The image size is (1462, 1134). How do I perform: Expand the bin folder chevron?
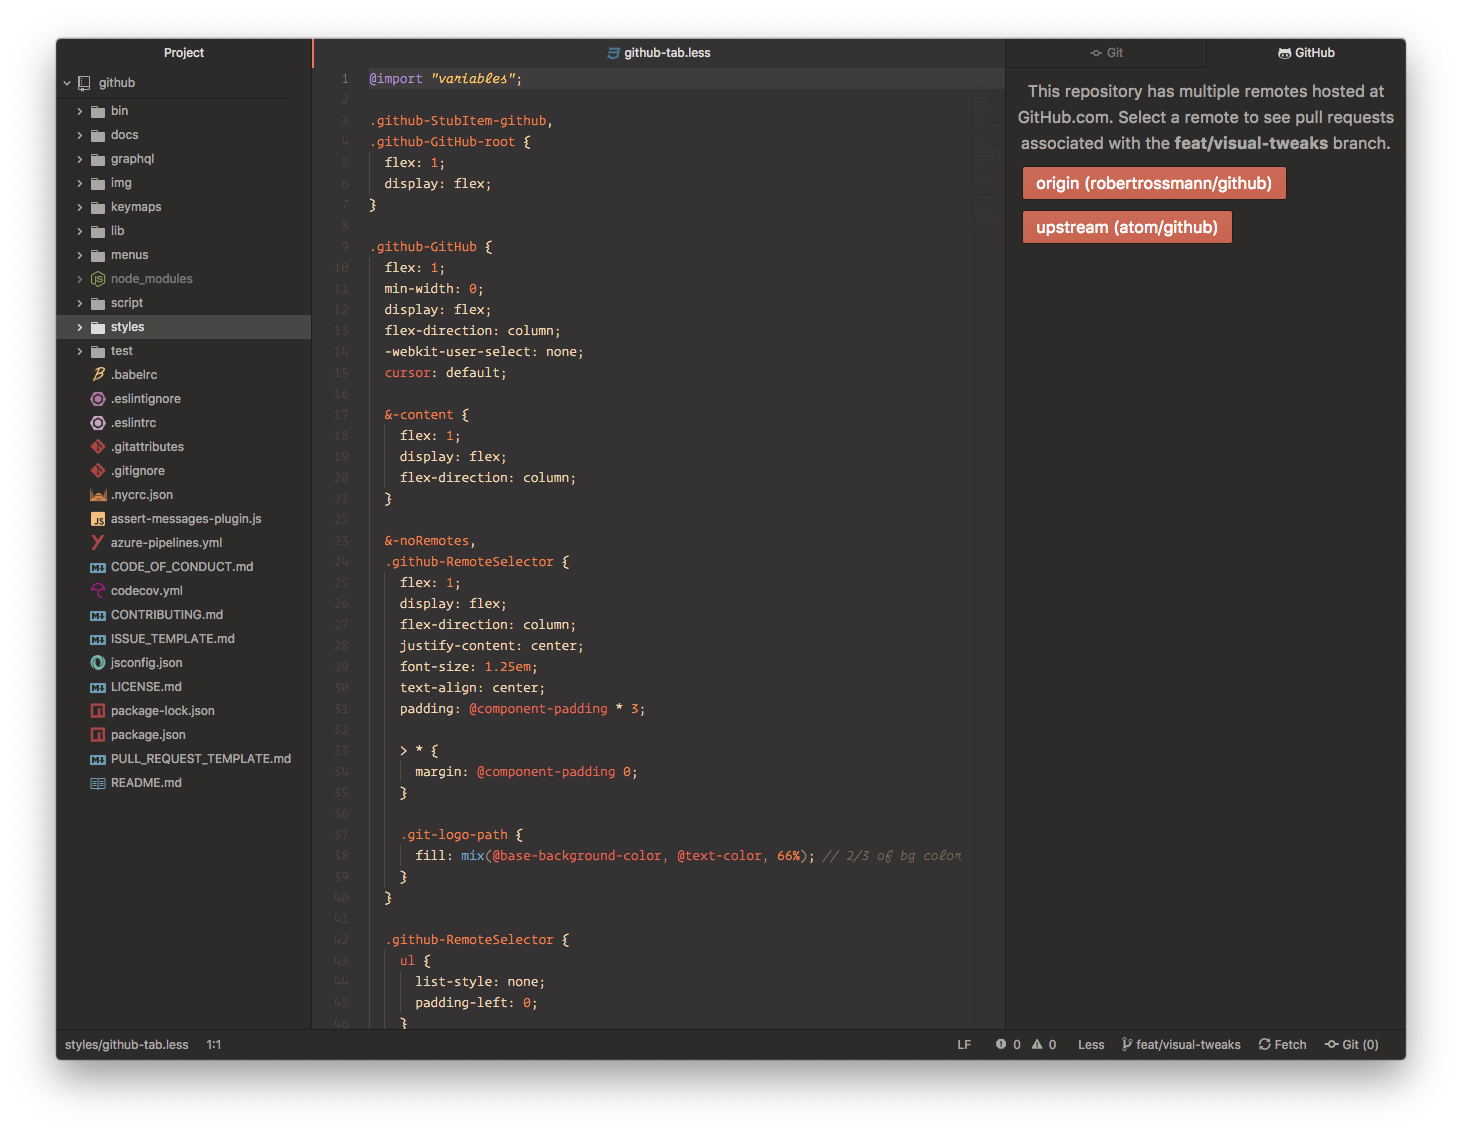click(x=80, y=111)
